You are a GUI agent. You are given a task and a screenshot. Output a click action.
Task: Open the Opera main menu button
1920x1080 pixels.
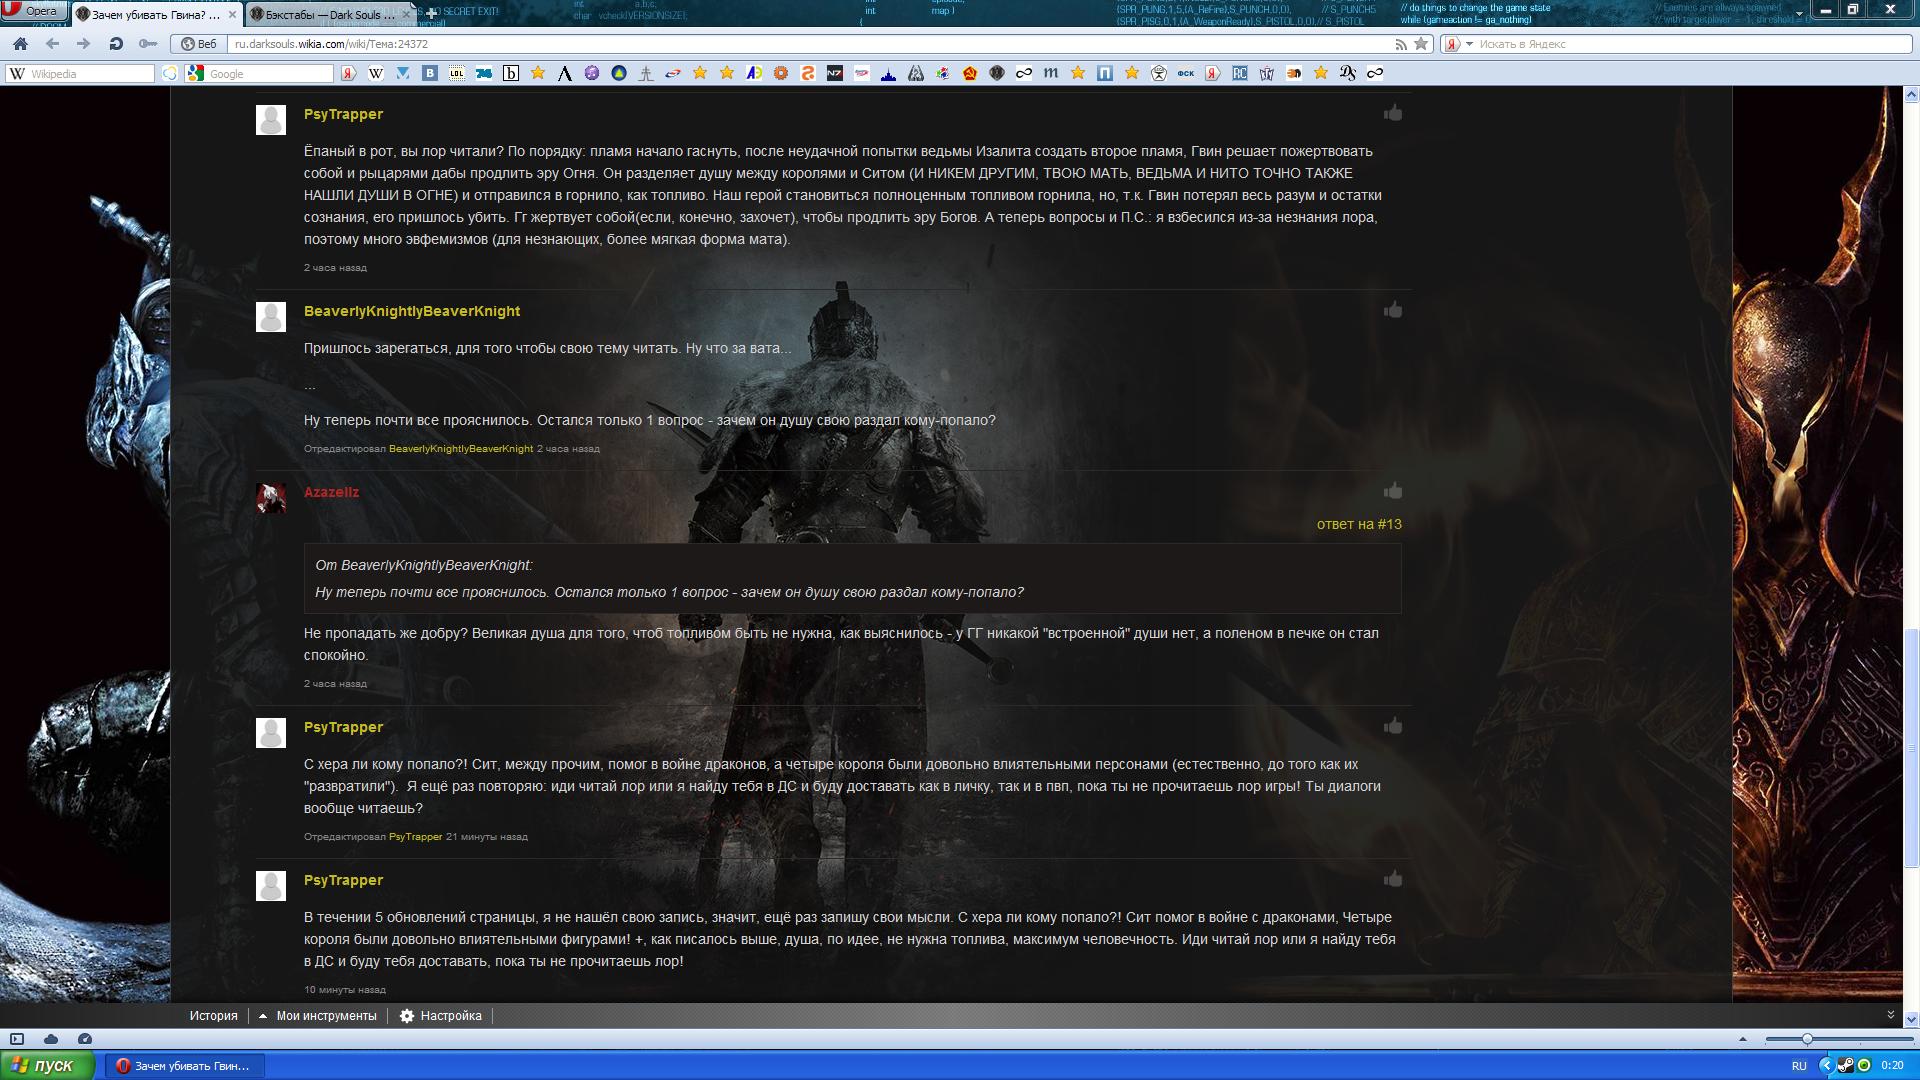point(34,11)
